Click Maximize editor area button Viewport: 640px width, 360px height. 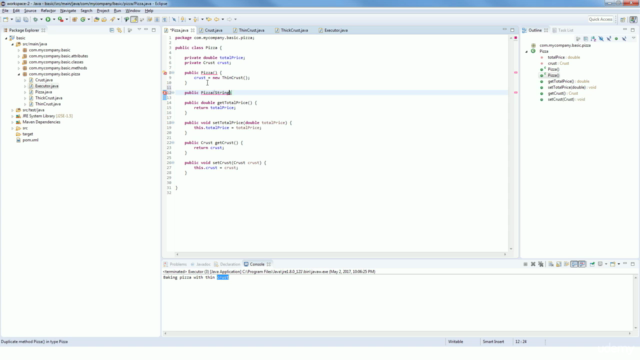tap(512, 30)
